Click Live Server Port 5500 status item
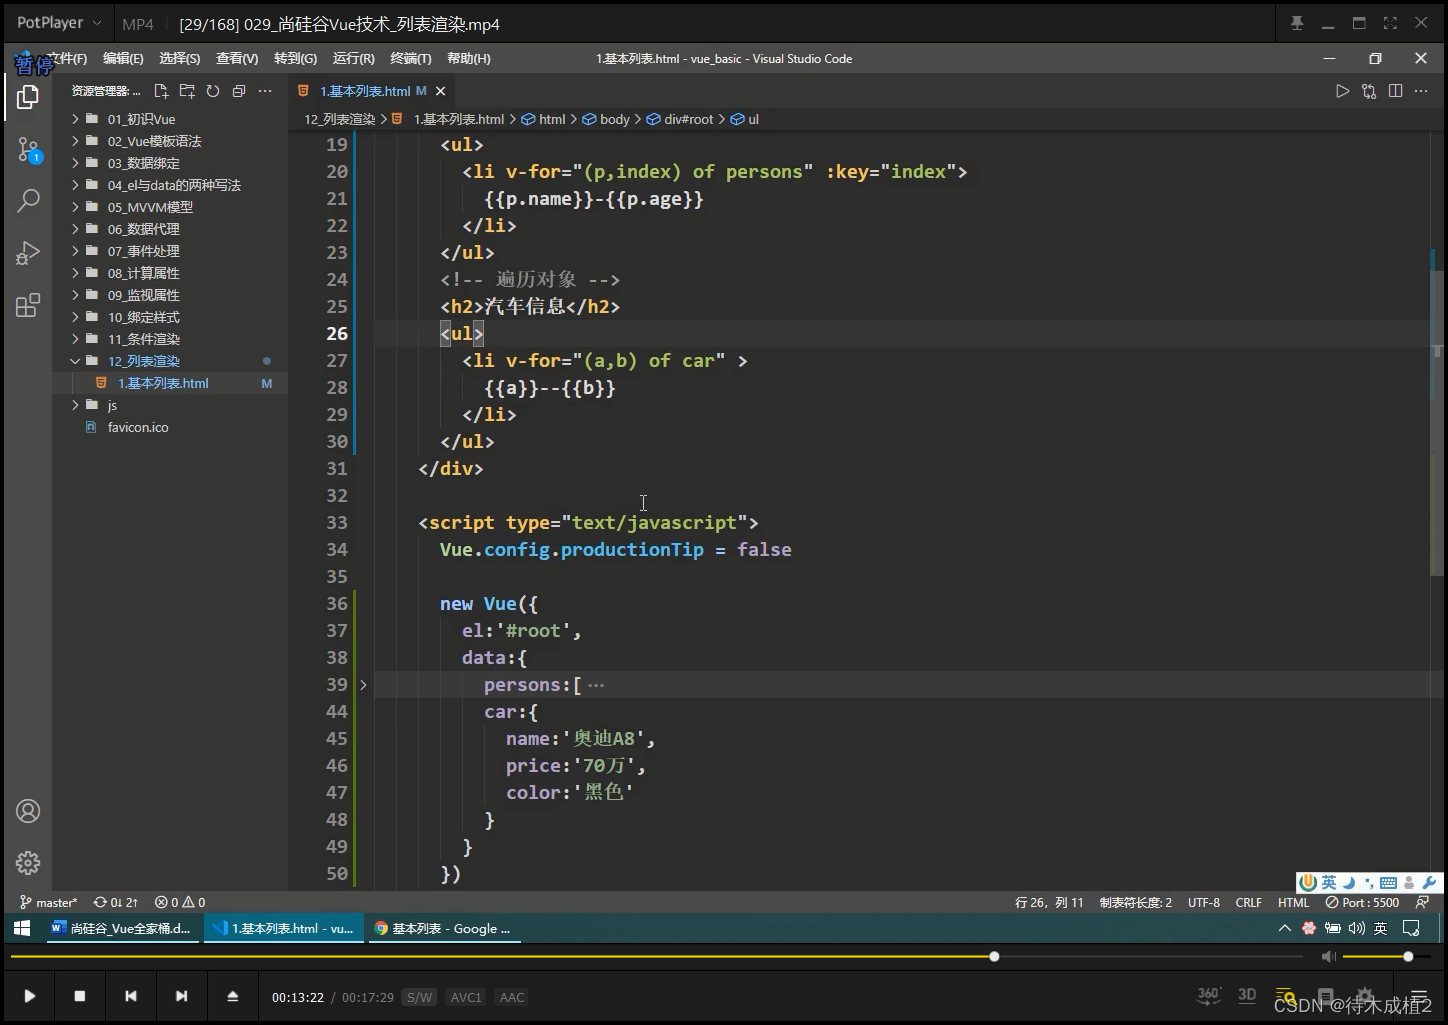 (x=1362, y=902)
